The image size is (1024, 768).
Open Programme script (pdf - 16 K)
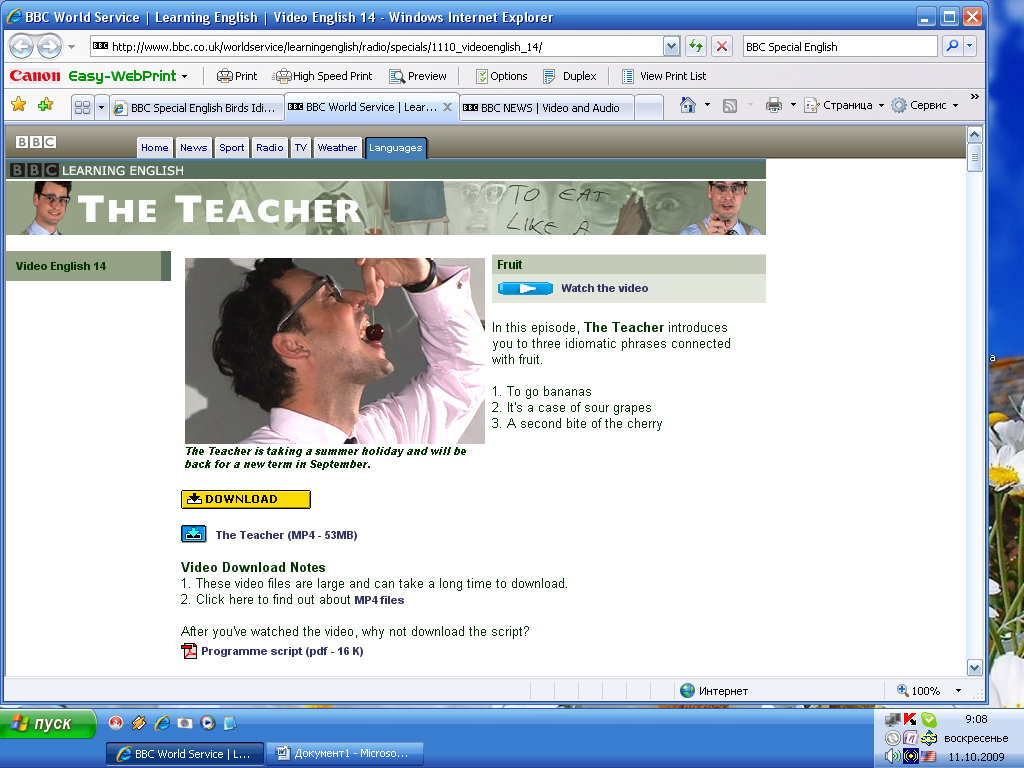coord(282,651)
